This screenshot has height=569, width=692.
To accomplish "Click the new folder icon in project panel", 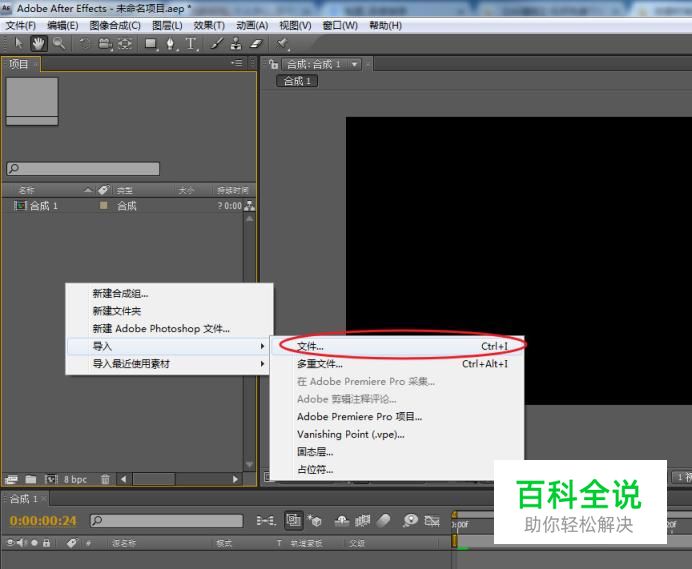I will (30, 479).
